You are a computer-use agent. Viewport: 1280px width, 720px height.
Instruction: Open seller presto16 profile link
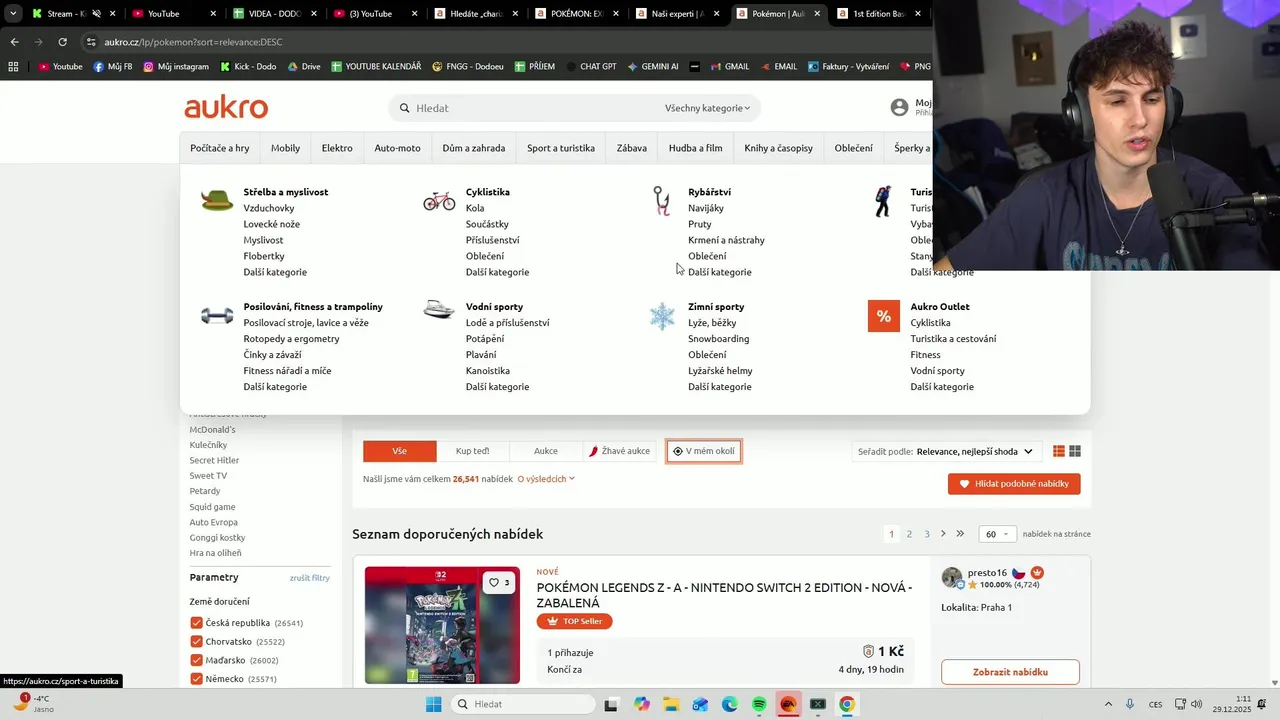pyautogui.click(x=987, y=573)
